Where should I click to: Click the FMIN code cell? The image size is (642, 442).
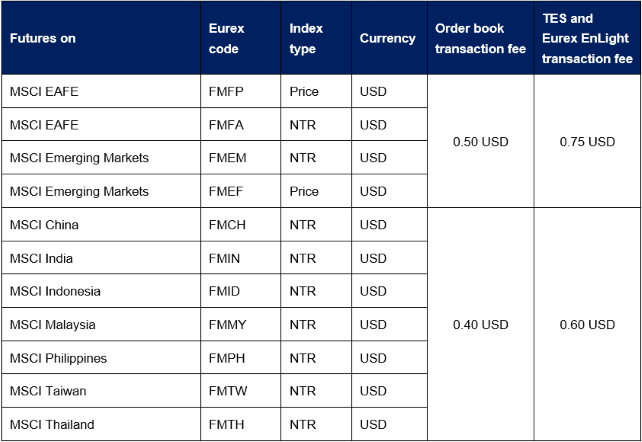point(225,259)
